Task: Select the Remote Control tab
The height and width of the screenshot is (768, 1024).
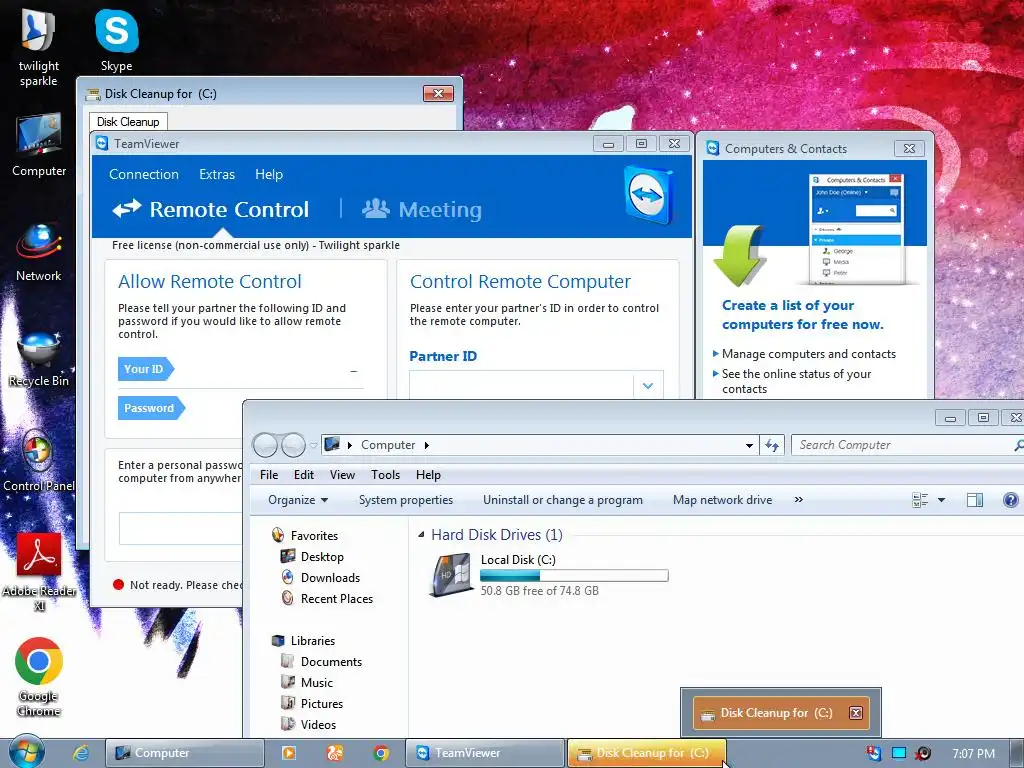Action: coord(210,210)
